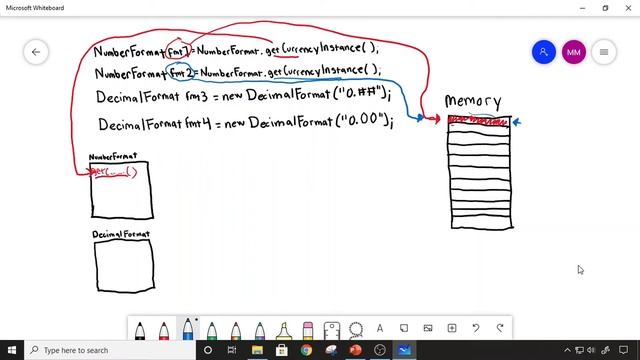Open the volume control in the tray
640x360 pixels.
coord(591,350)
